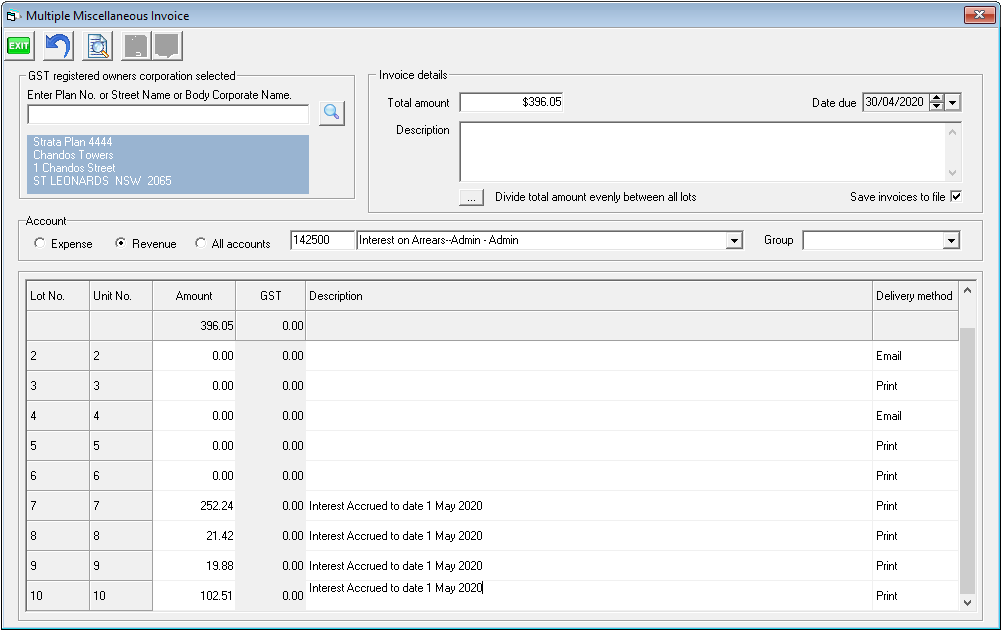Click the Date due 30/04/2020 field
Screen dimensions: 1002x631
896,102
